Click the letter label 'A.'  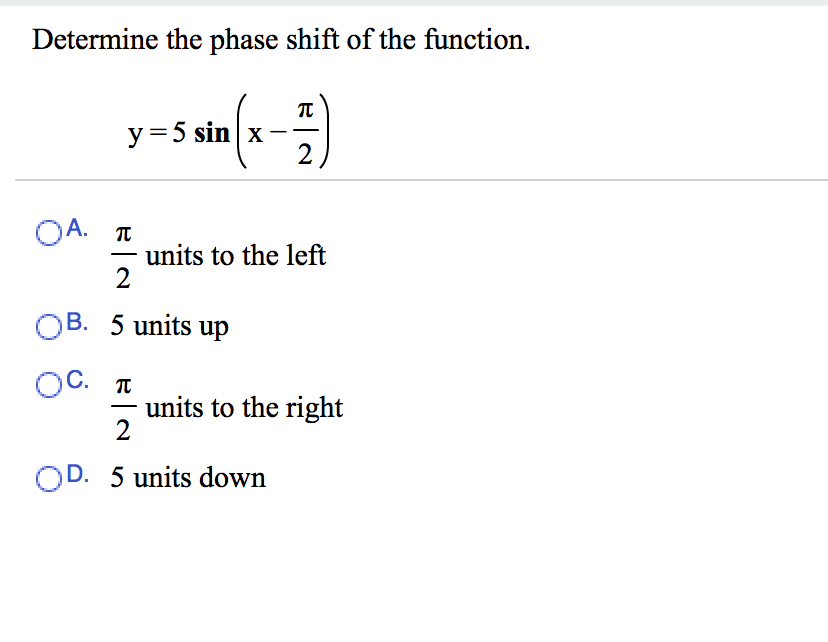point(75,229)
